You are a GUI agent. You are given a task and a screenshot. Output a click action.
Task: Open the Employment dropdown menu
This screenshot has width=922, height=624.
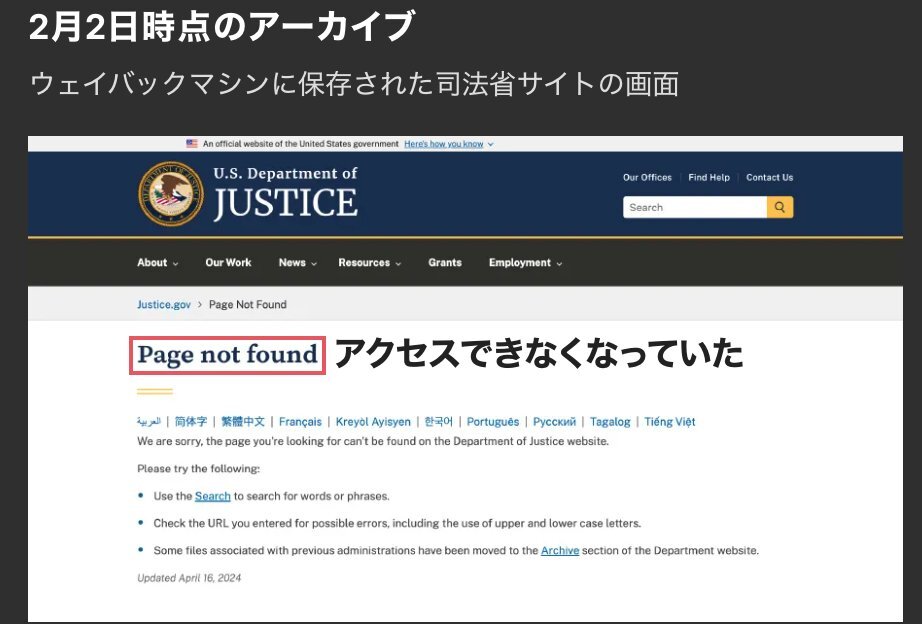525,263
